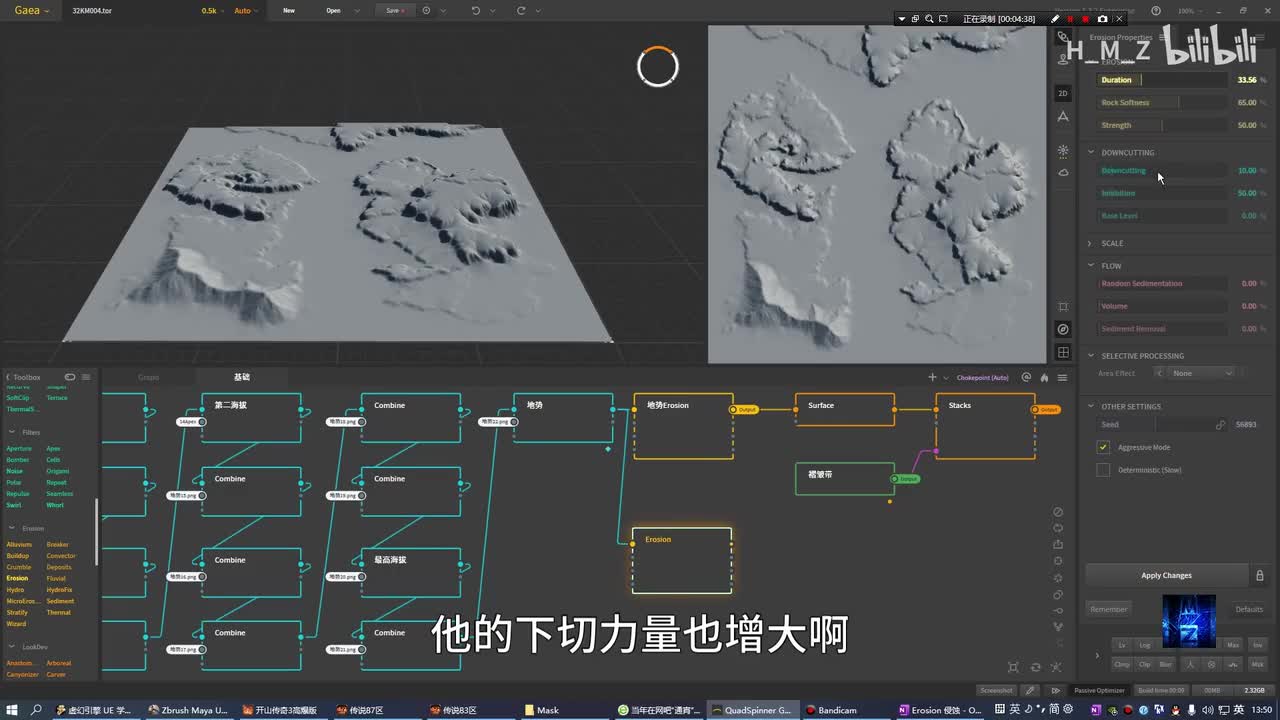Viewport: 1280px width, 720px height.
Task: Open the Toolbox list menu icon
Action: point(86,377)
